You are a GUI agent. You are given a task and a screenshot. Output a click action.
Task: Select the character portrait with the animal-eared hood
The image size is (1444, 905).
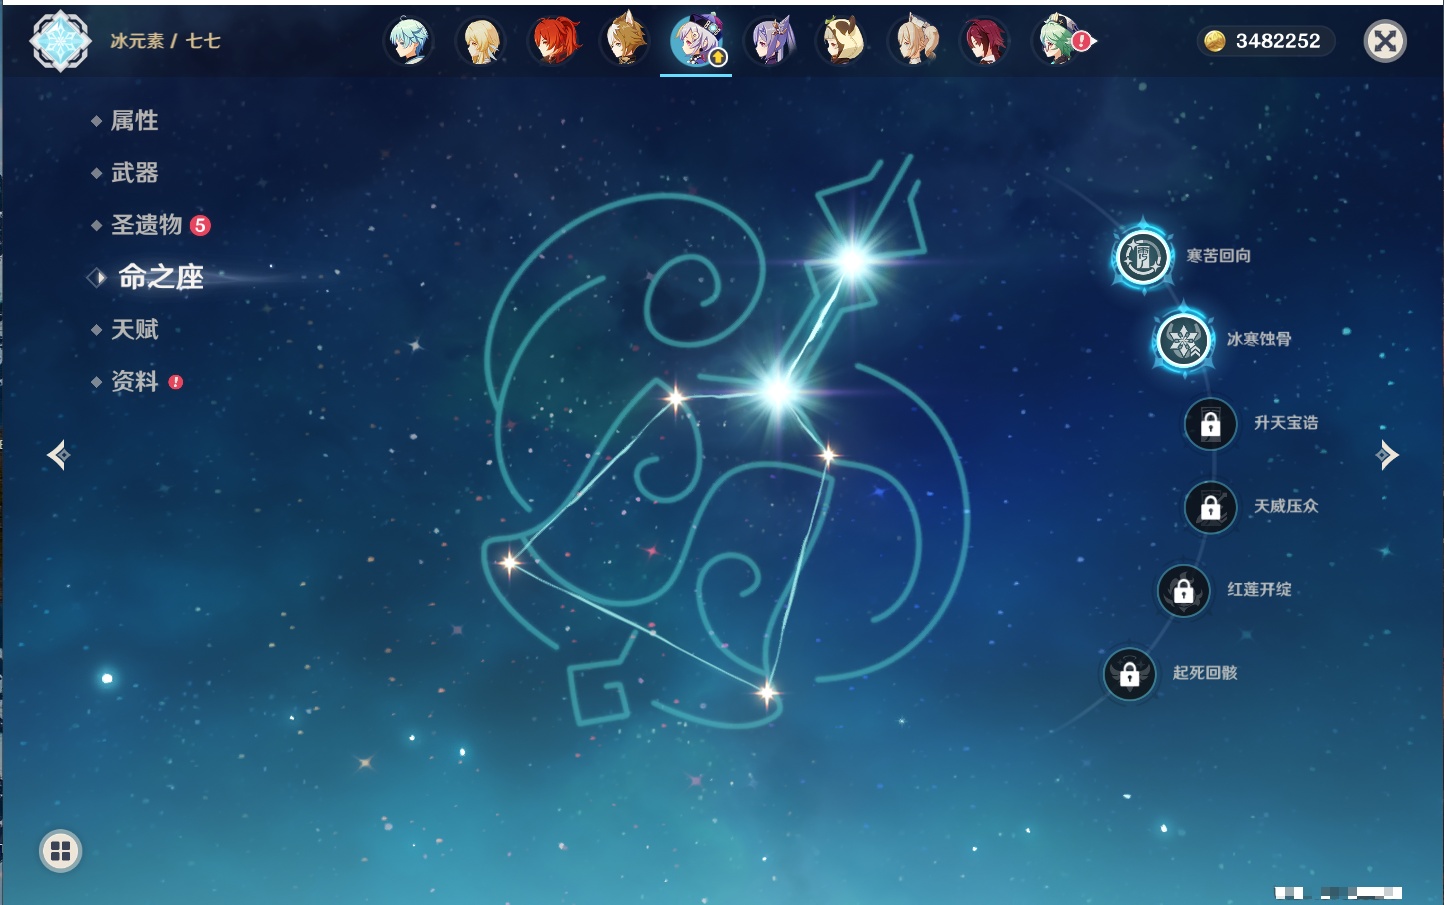[841, 42]
